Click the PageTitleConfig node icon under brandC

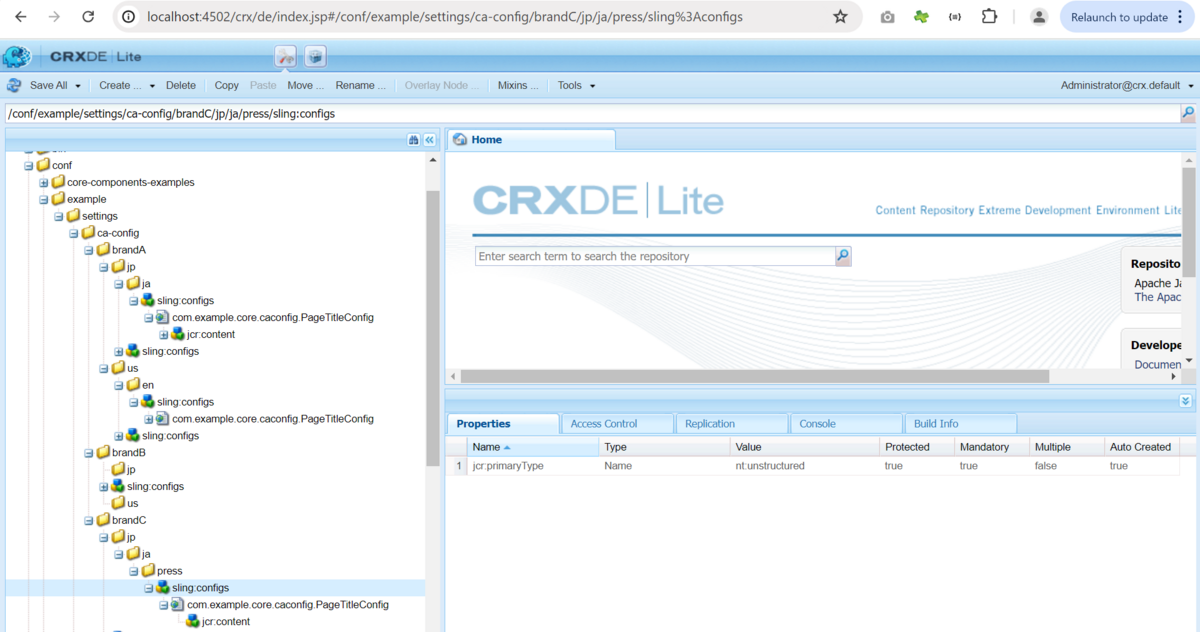(178, 605)
